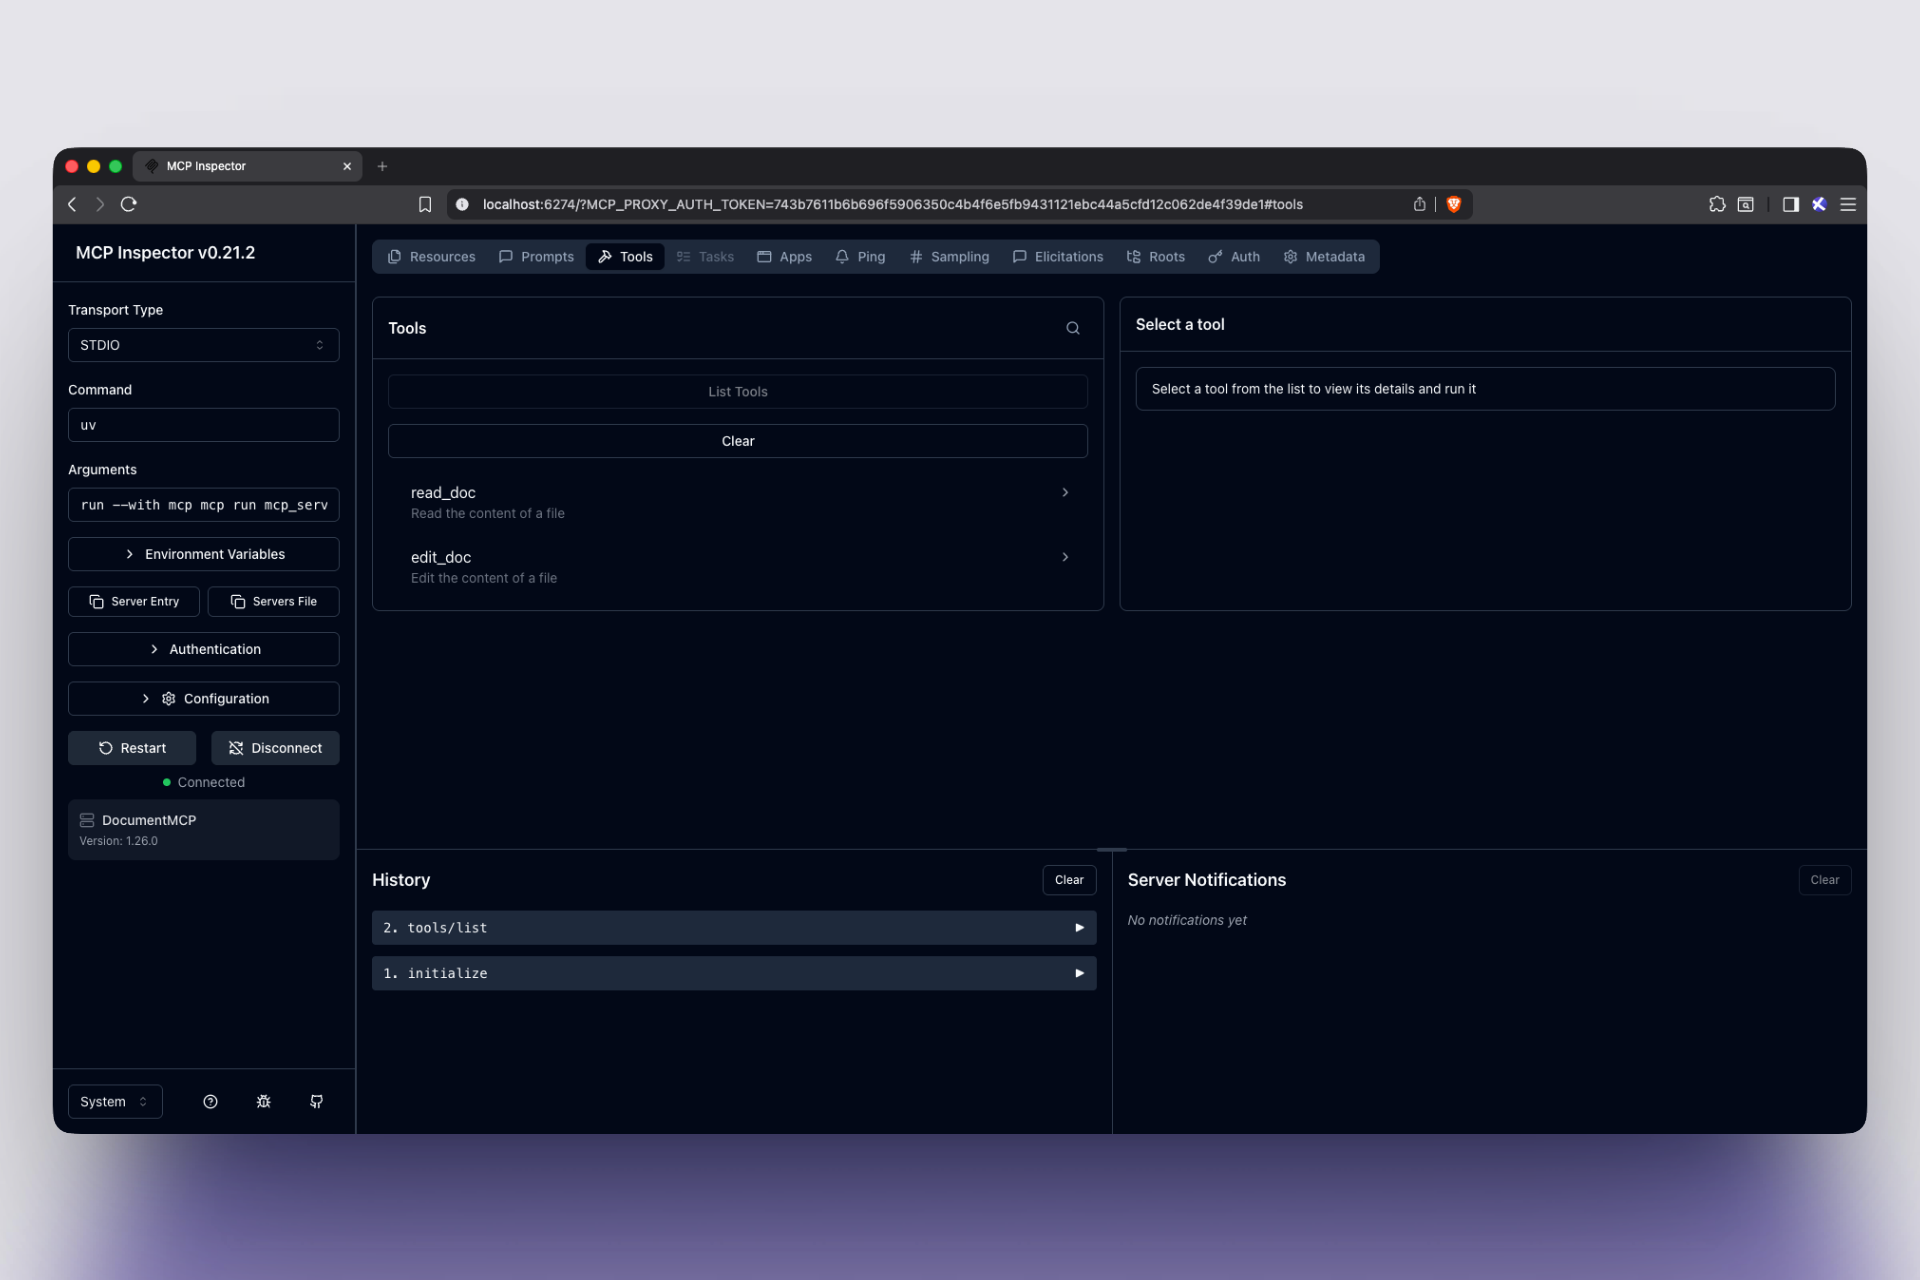Viewport: 1920px width, 1280px height.
Task: Click the DocumentMCP server card
Action: 203,829
